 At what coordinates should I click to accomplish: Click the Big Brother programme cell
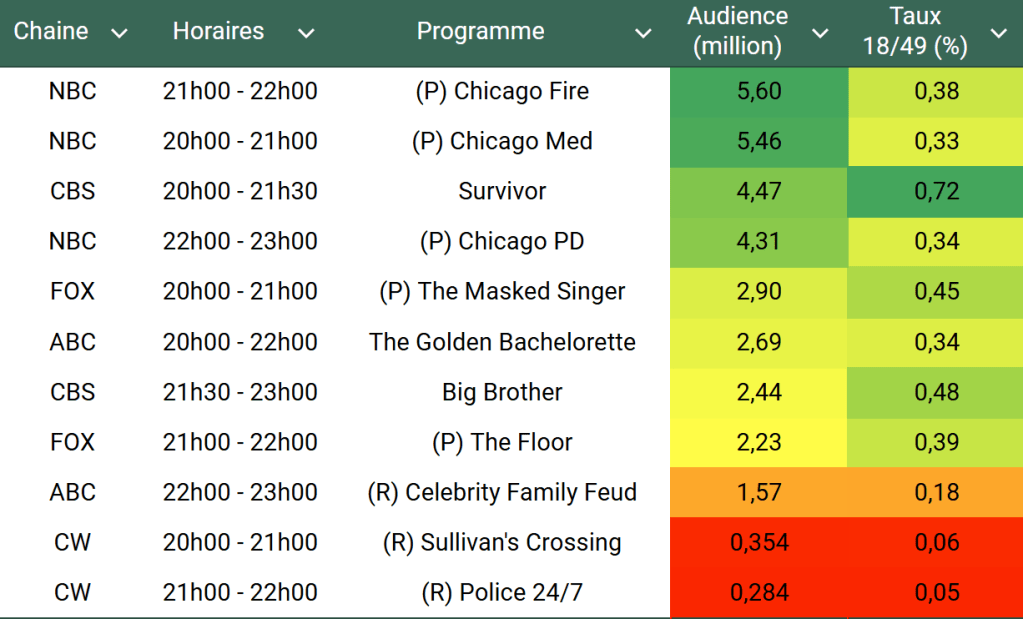pos(502,392)
